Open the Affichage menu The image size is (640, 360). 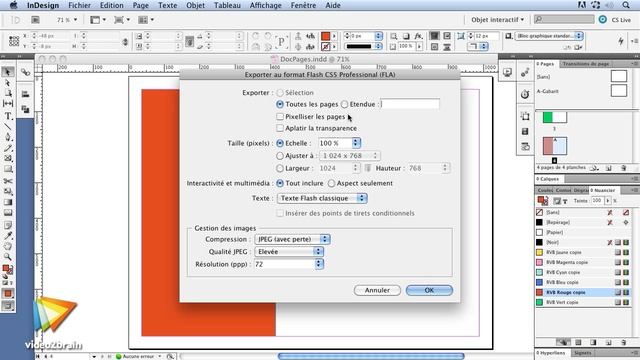(265, 5)
